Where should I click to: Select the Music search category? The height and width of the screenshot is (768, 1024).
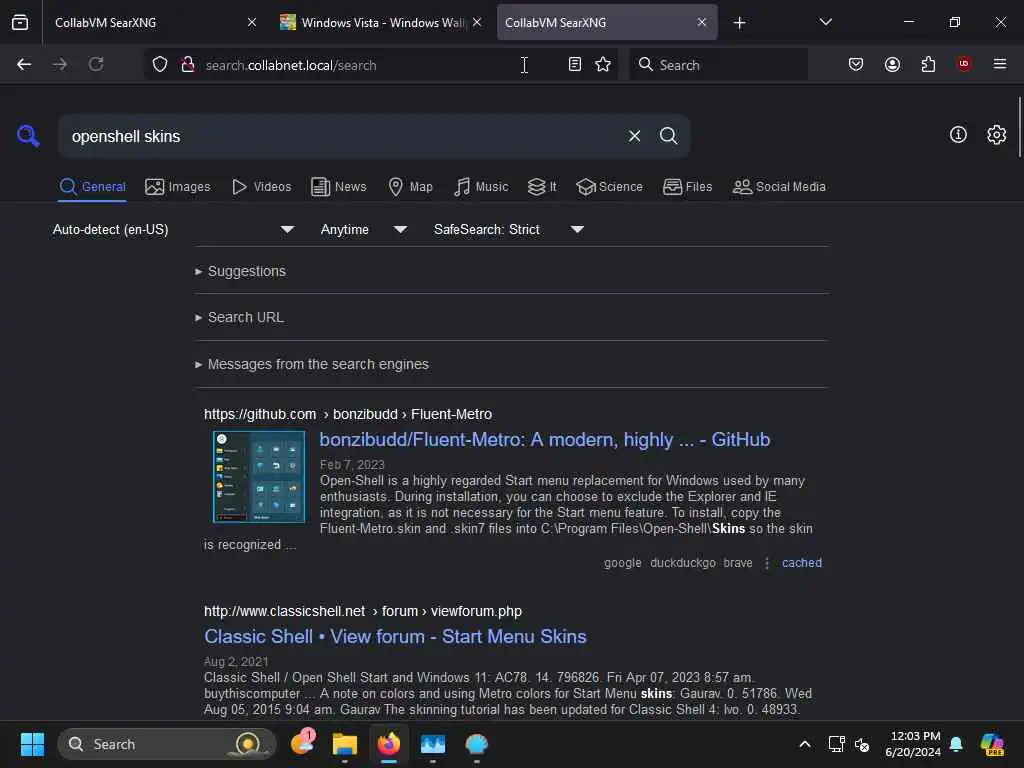pyautogui.click(x=481, y=187)
